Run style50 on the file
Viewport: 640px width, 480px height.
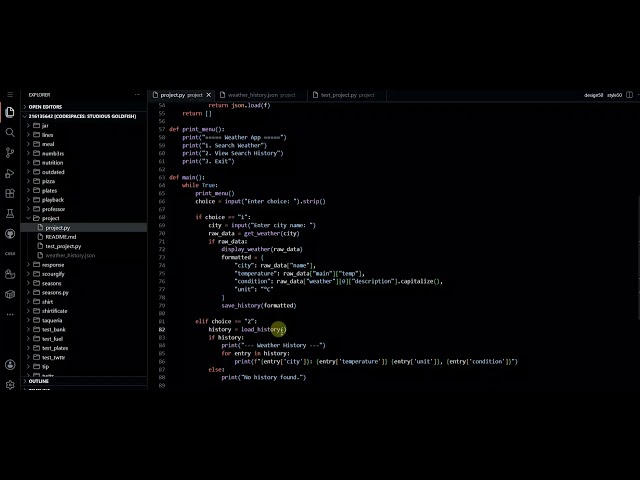[x=614, y=95]
